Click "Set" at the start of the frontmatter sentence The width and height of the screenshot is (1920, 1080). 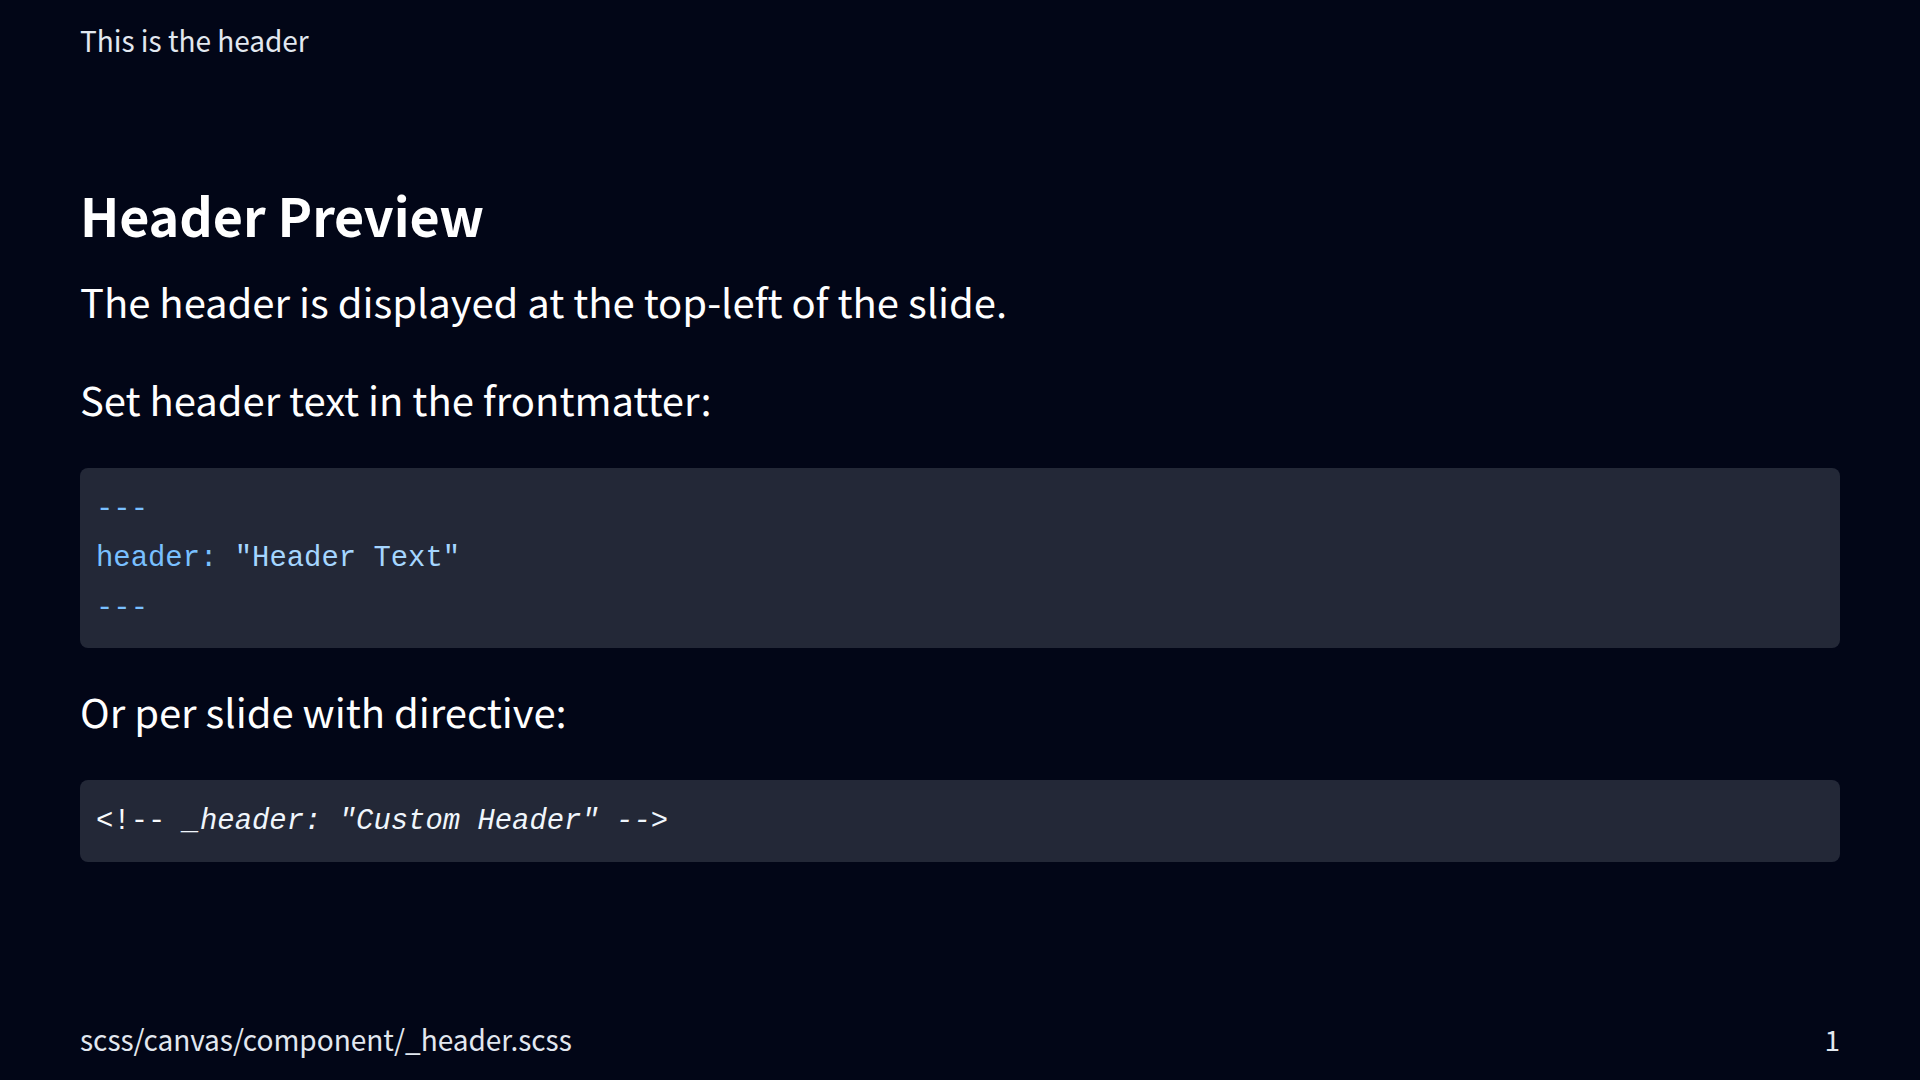tap(110, 402)
